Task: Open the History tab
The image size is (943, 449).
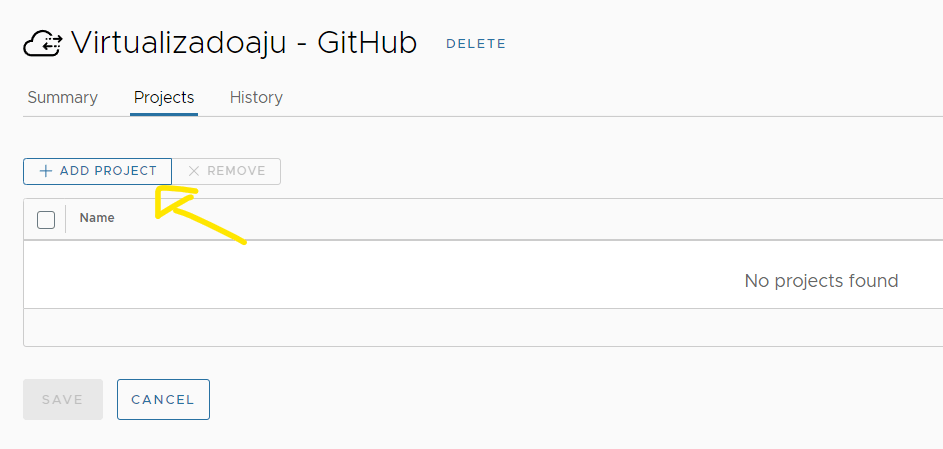Action: click(x=256, y=98)
